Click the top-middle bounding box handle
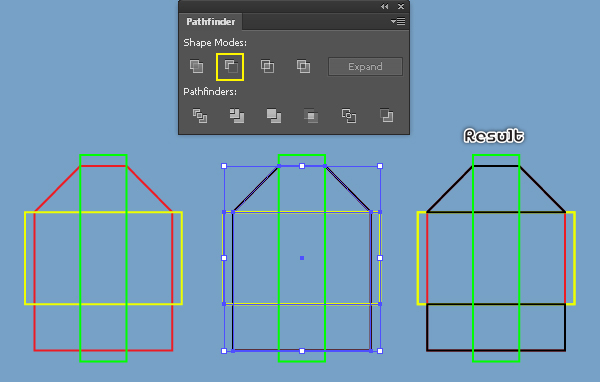 coord(302,166)
